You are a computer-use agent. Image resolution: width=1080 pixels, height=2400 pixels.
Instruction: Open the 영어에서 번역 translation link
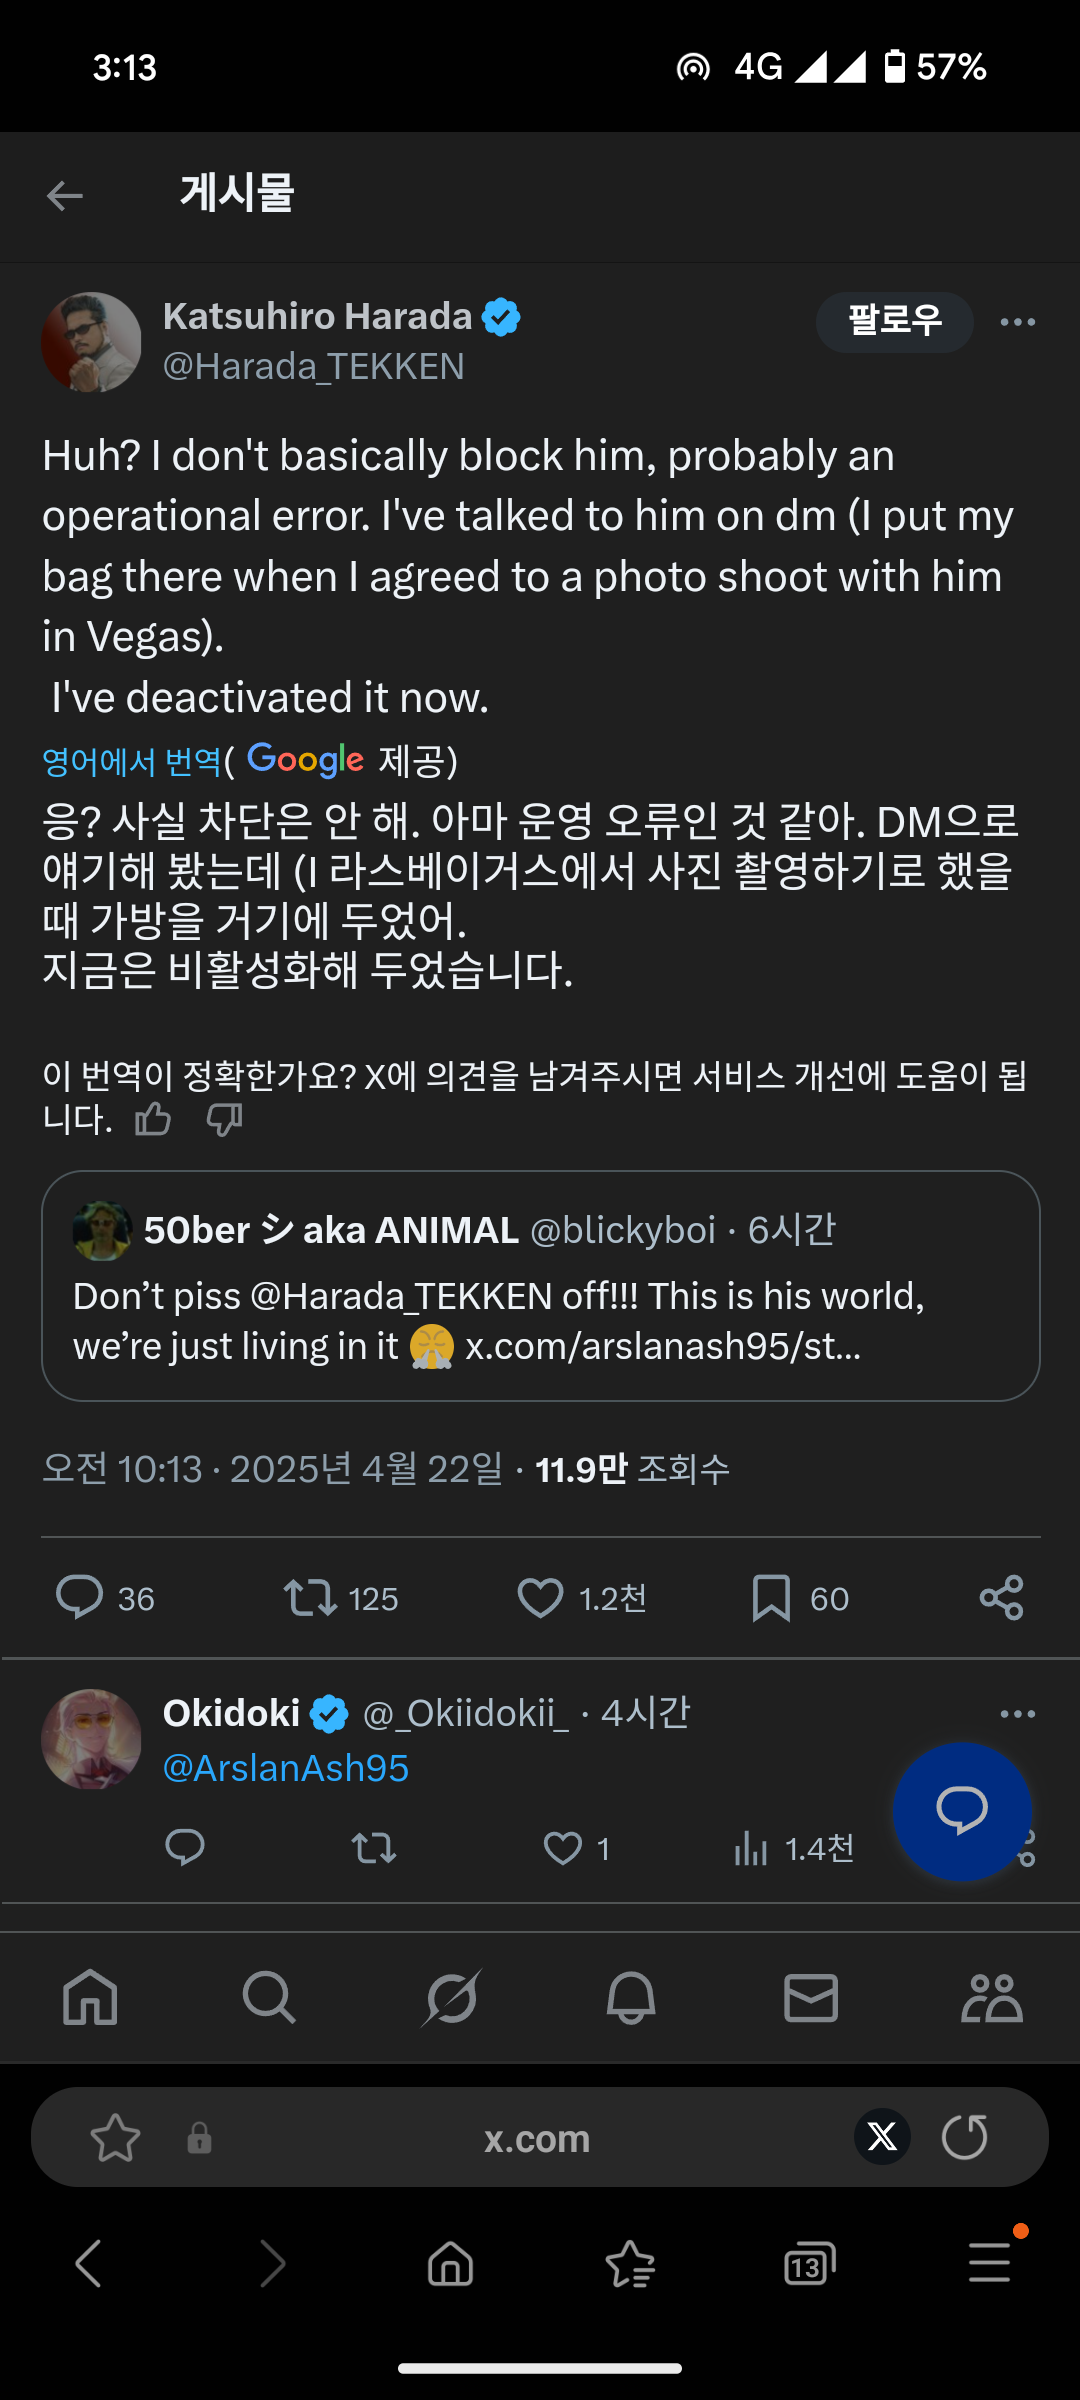[x=132, y=762]
